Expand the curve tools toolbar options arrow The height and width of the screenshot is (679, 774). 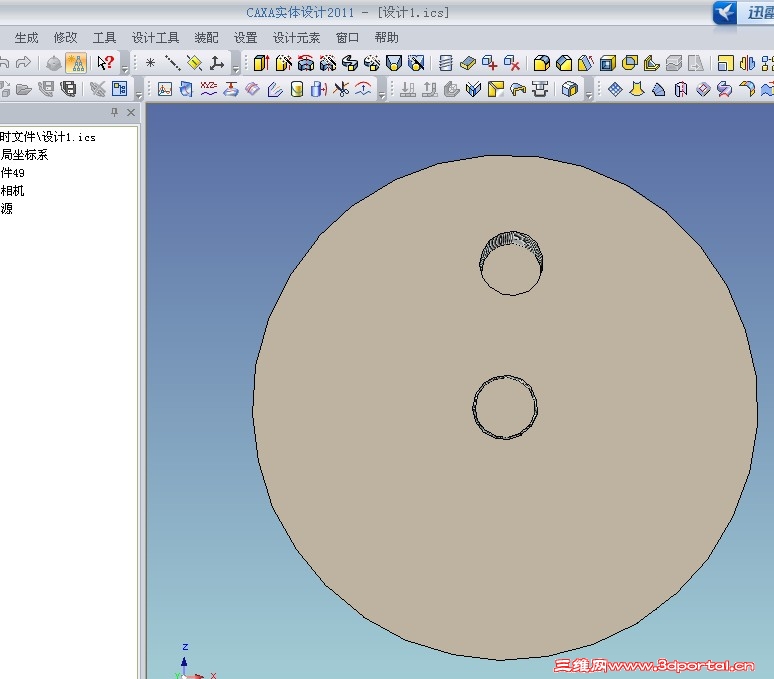[382, 94]
